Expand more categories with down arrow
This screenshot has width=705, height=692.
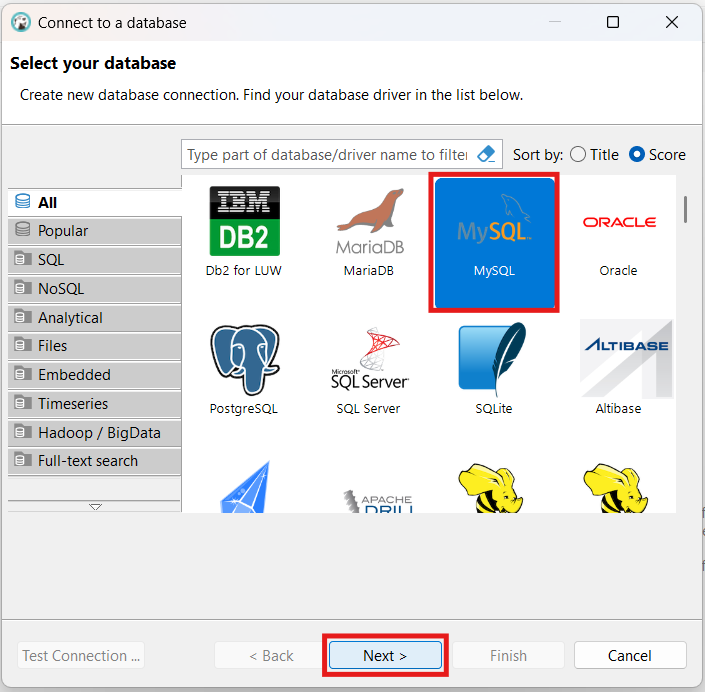click(95, 506)
